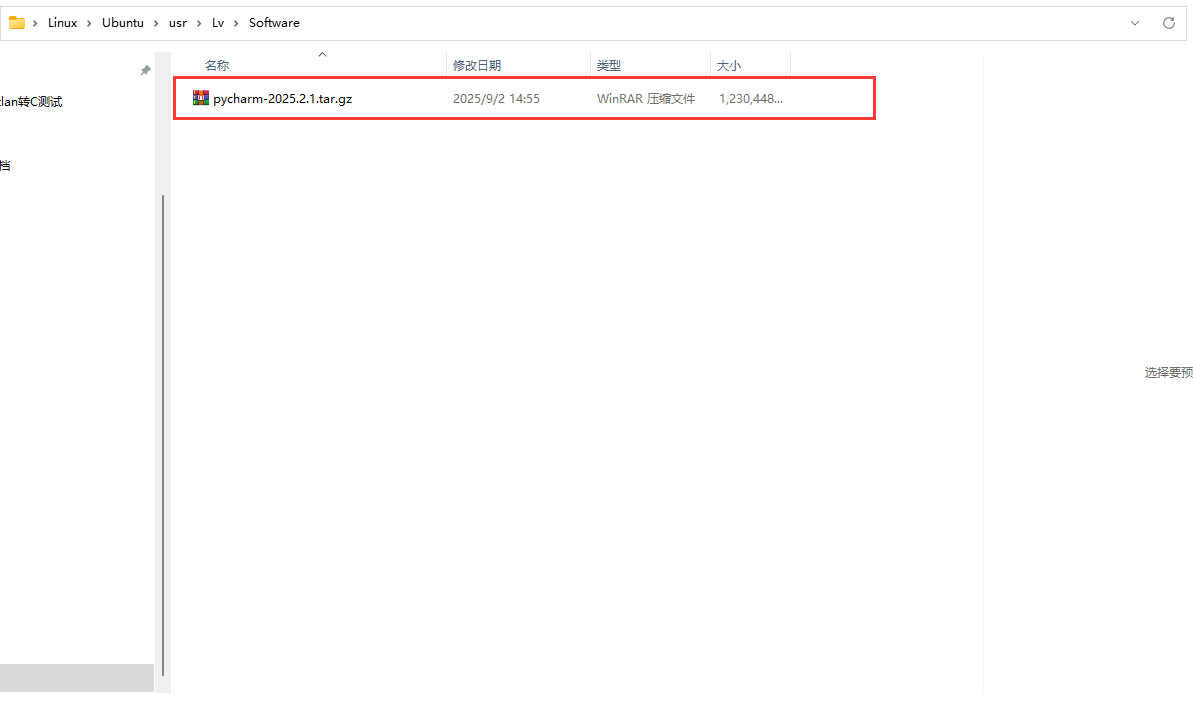Open the Linux breadcrumb segment
Viewport: 1193px width, 708px height.
pos(62,23)
